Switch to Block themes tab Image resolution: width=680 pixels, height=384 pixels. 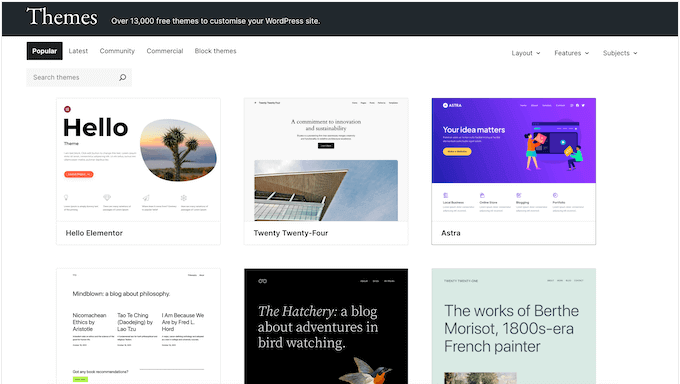click(216, 51)
